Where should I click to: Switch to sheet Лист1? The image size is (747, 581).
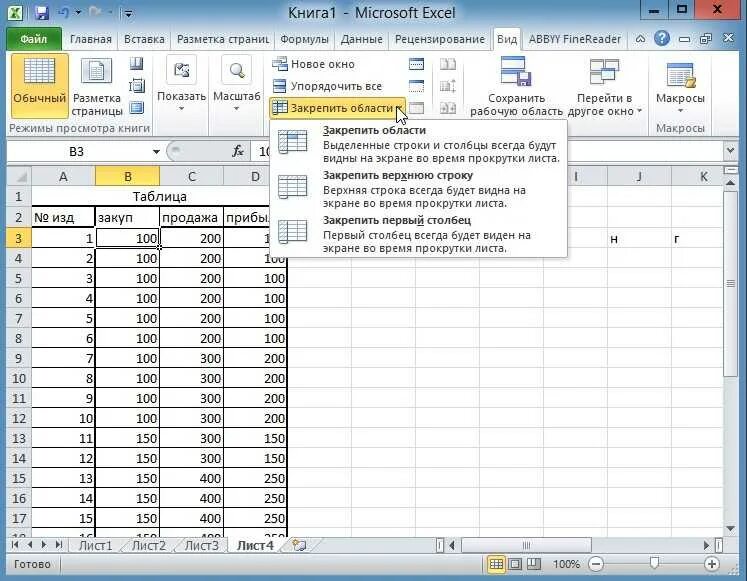[x=95, y=545]
